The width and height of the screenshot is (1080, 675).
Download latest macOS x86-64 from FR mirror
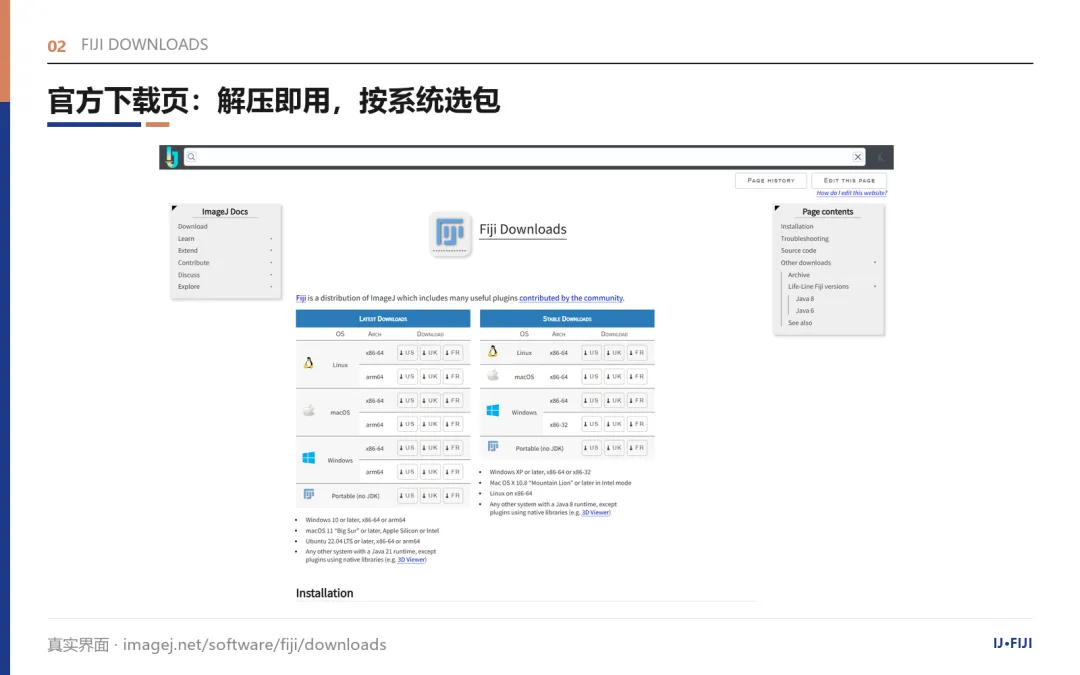[453, 400]
